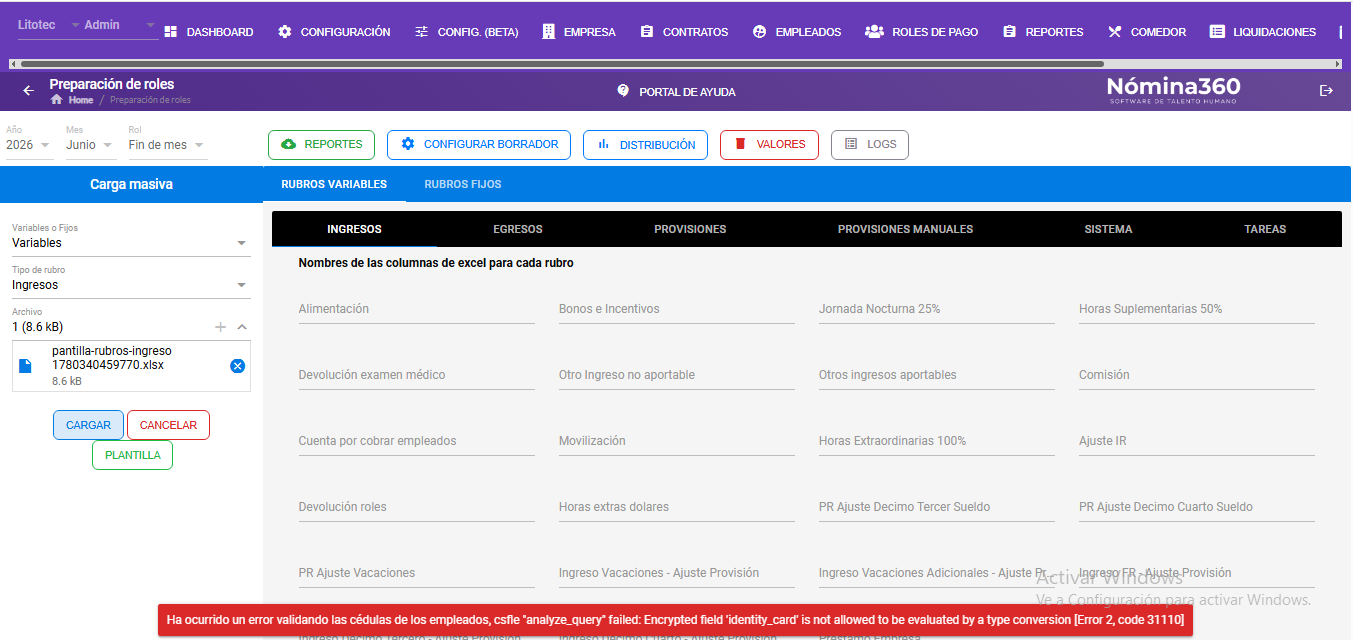Click the Otro Ingreso no aportable field
The image size is (1353, 640).
pos(676,375)
